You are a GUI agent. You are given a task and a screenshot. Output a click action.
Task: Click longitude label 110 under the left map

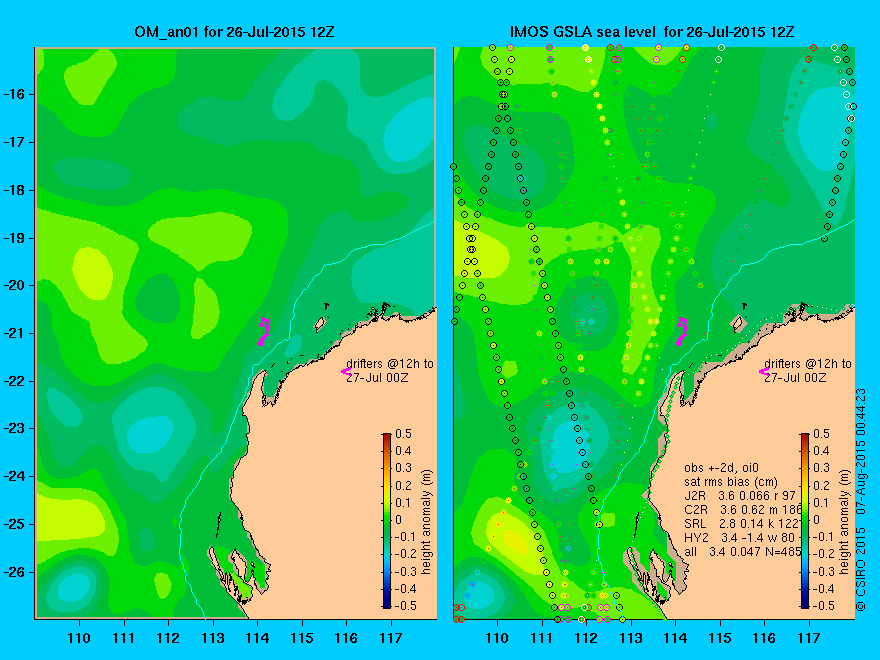(x=79, y=638)
